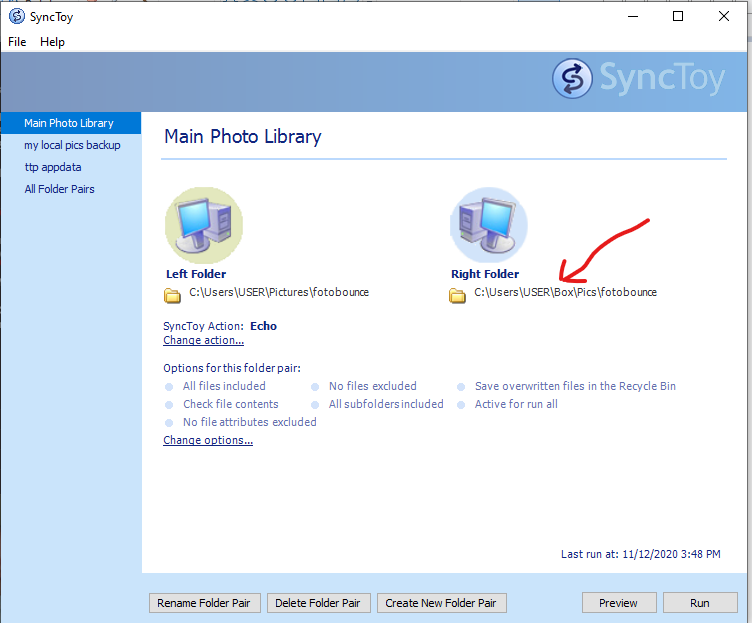Click the 'Active for run all' text
752x623 pixels.
[x=516, y=404]
